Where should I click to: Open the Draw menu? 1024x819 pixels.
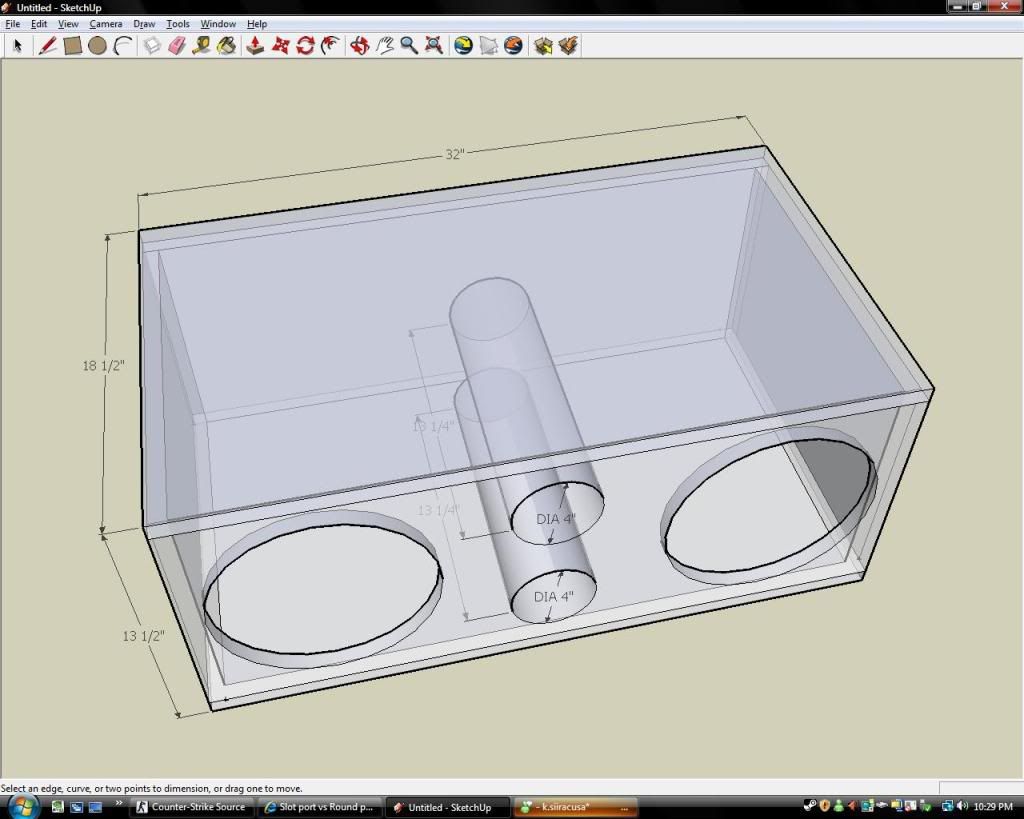143,23
